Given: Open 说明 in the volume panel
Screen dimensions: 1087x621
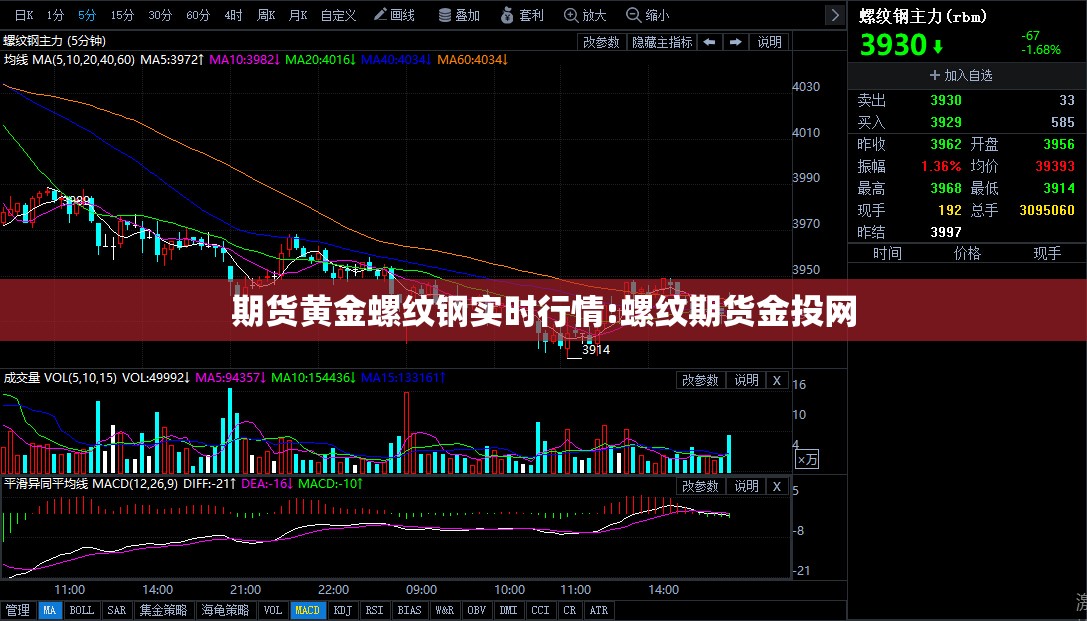Looking at the screenshot, I should pos(747,381).
